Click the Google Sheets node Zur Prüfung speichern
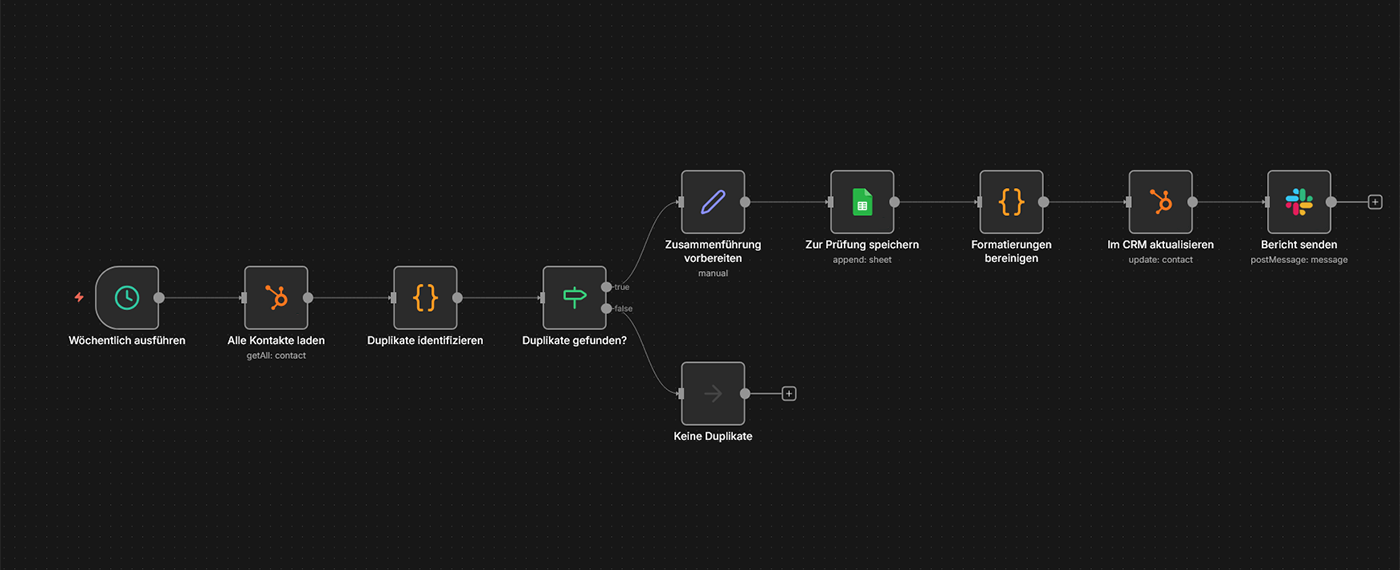This screenshot has height=570, width=1400. [861, 201]
